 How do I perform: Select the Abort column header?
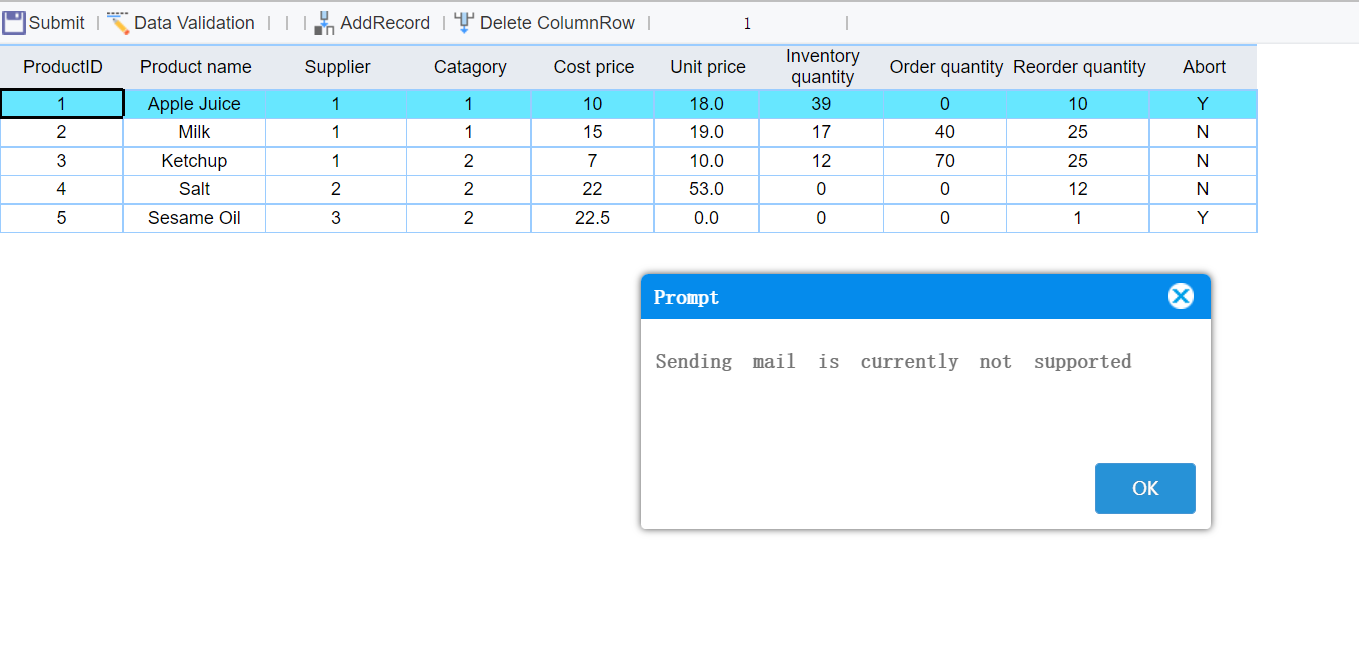[1204, 67]
